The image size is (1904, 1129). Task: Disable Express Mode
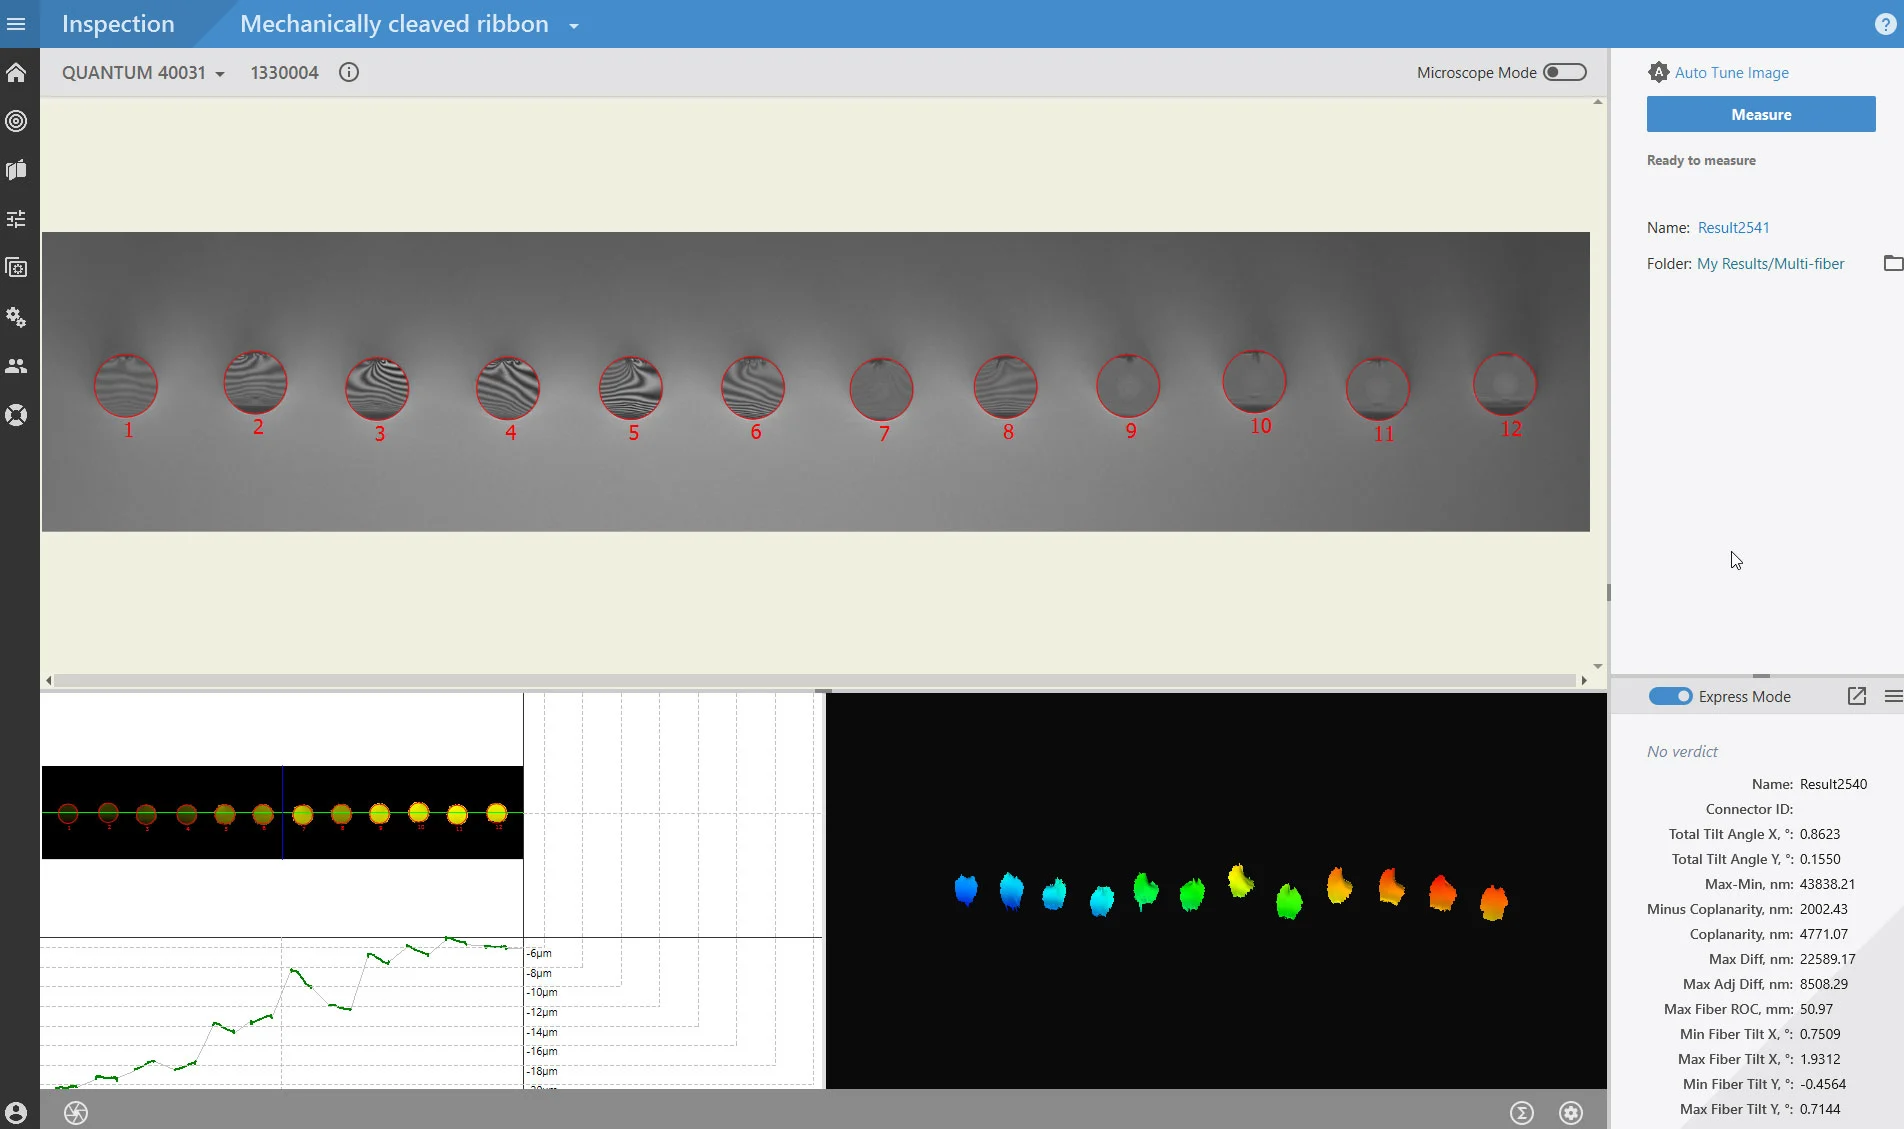1669,695
